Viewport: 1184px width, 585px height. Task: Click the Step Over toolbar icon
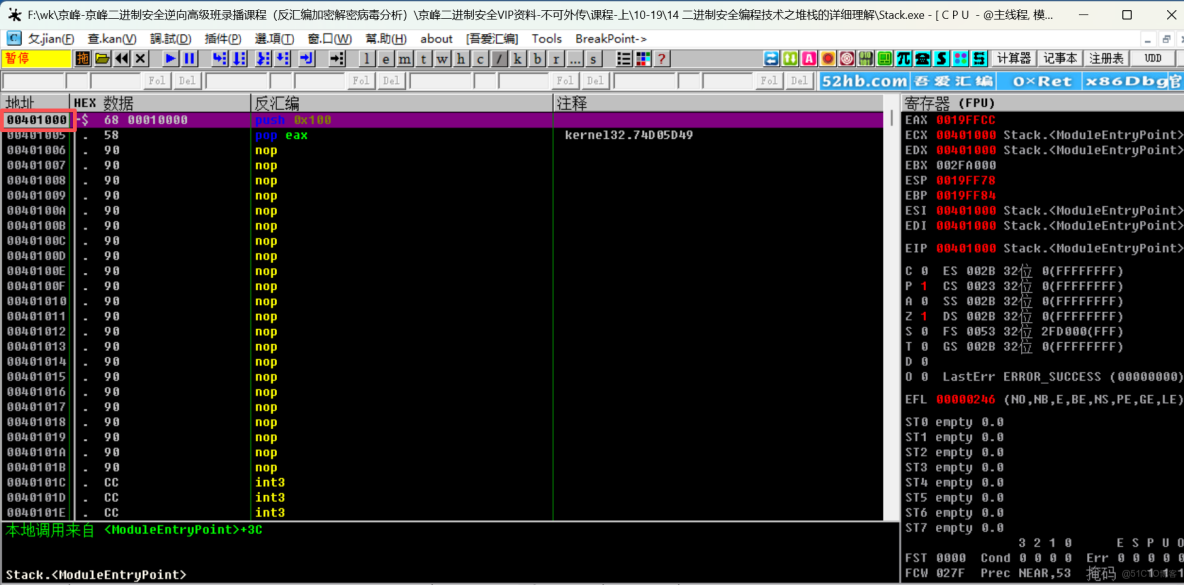click(239, 58)
